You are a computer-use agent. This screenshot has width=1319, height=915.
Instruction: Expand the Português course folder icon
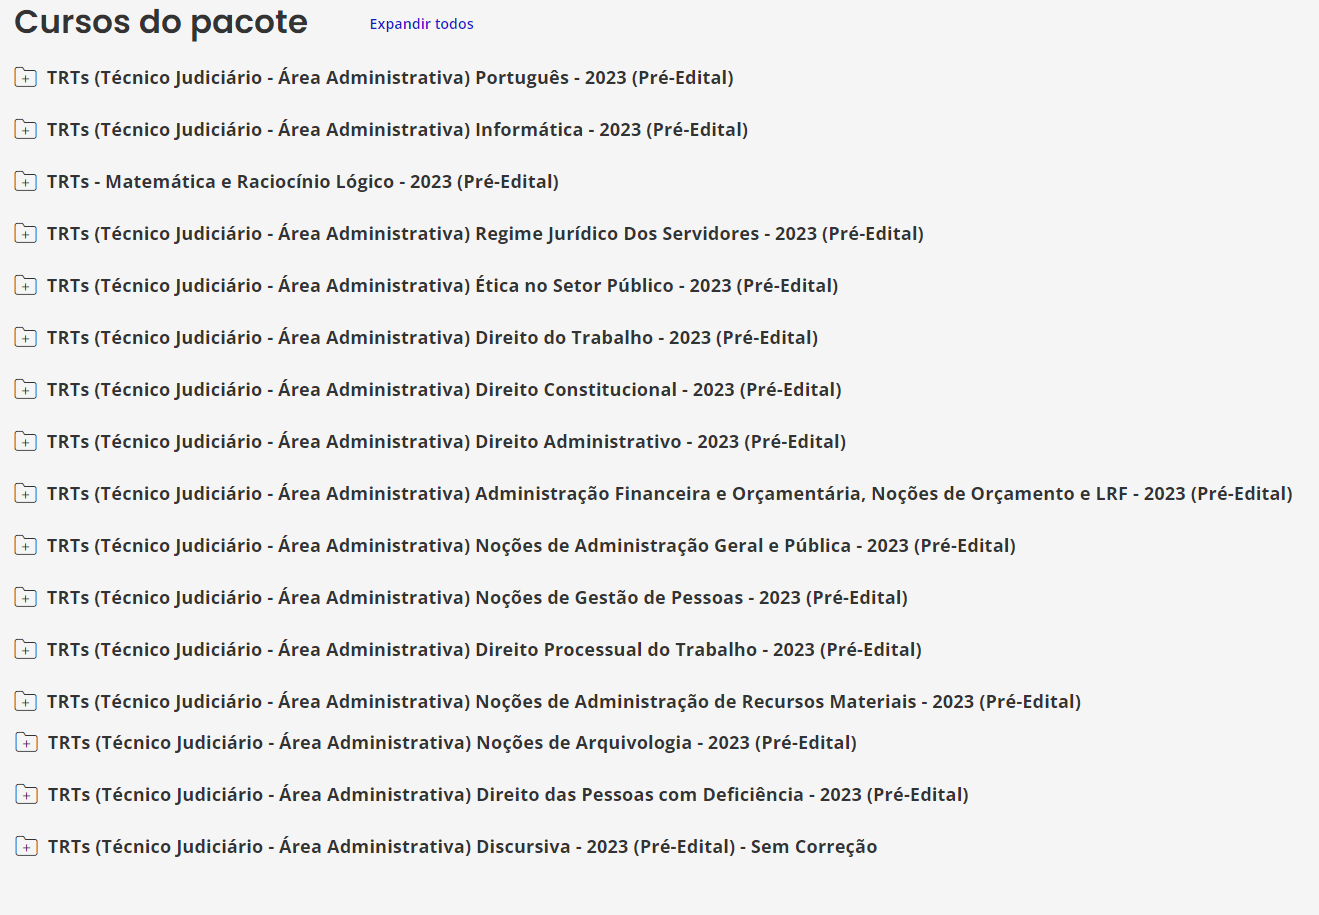pyautogui.click(x=26, y=78)
